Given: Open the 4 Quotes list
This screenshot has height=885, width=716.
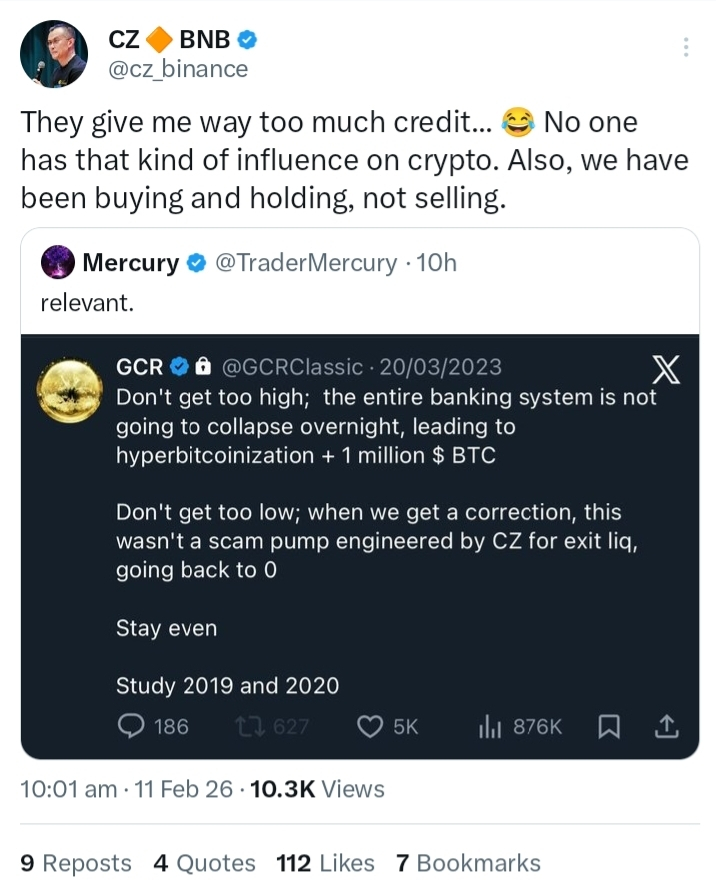Looking at the screenshot, I should pos(204,863).
